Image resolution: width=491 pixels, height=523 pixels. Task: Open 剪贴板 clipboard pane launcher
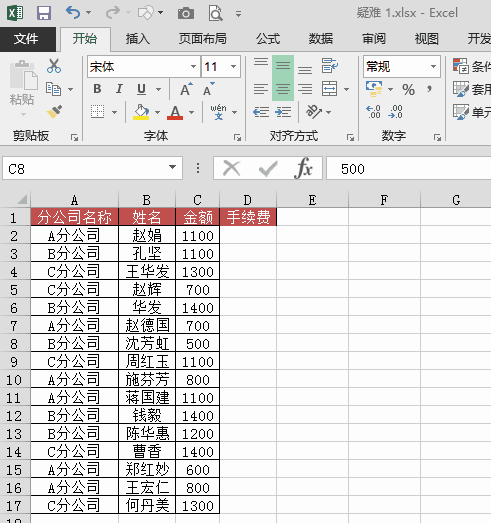(x=74, y=137)
